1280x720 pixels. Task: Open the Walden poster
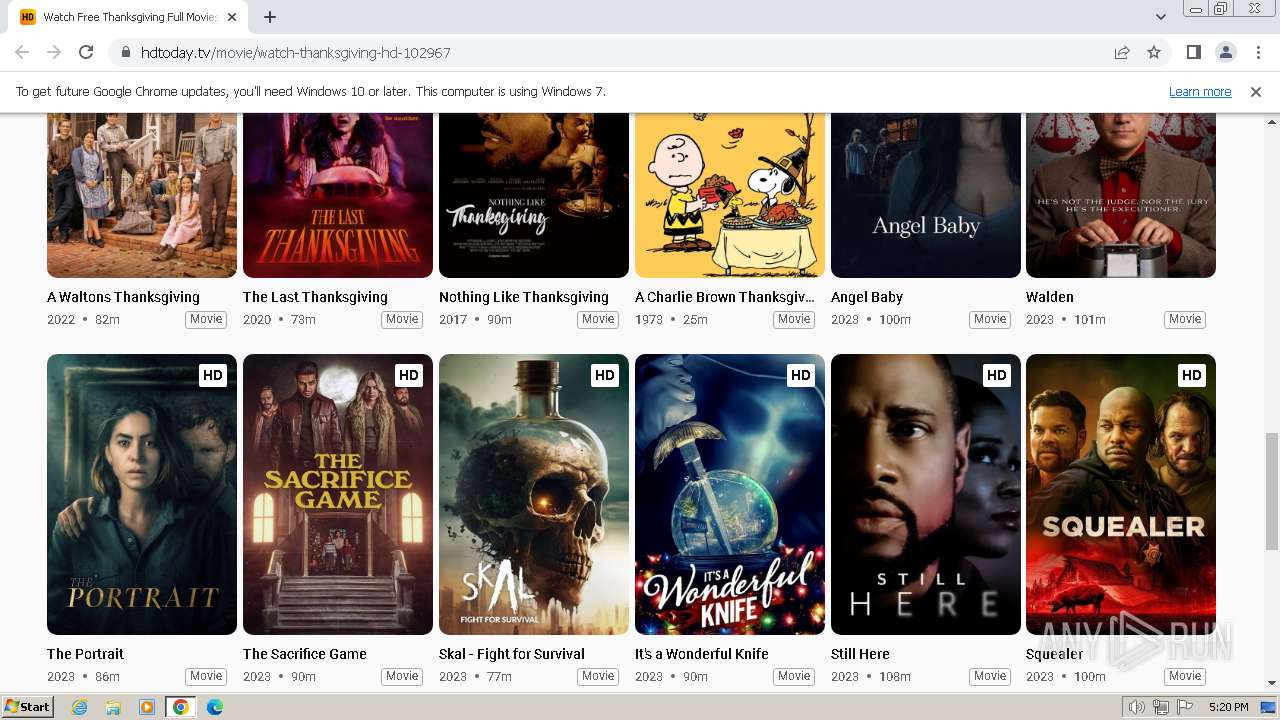click(1121, 195)
